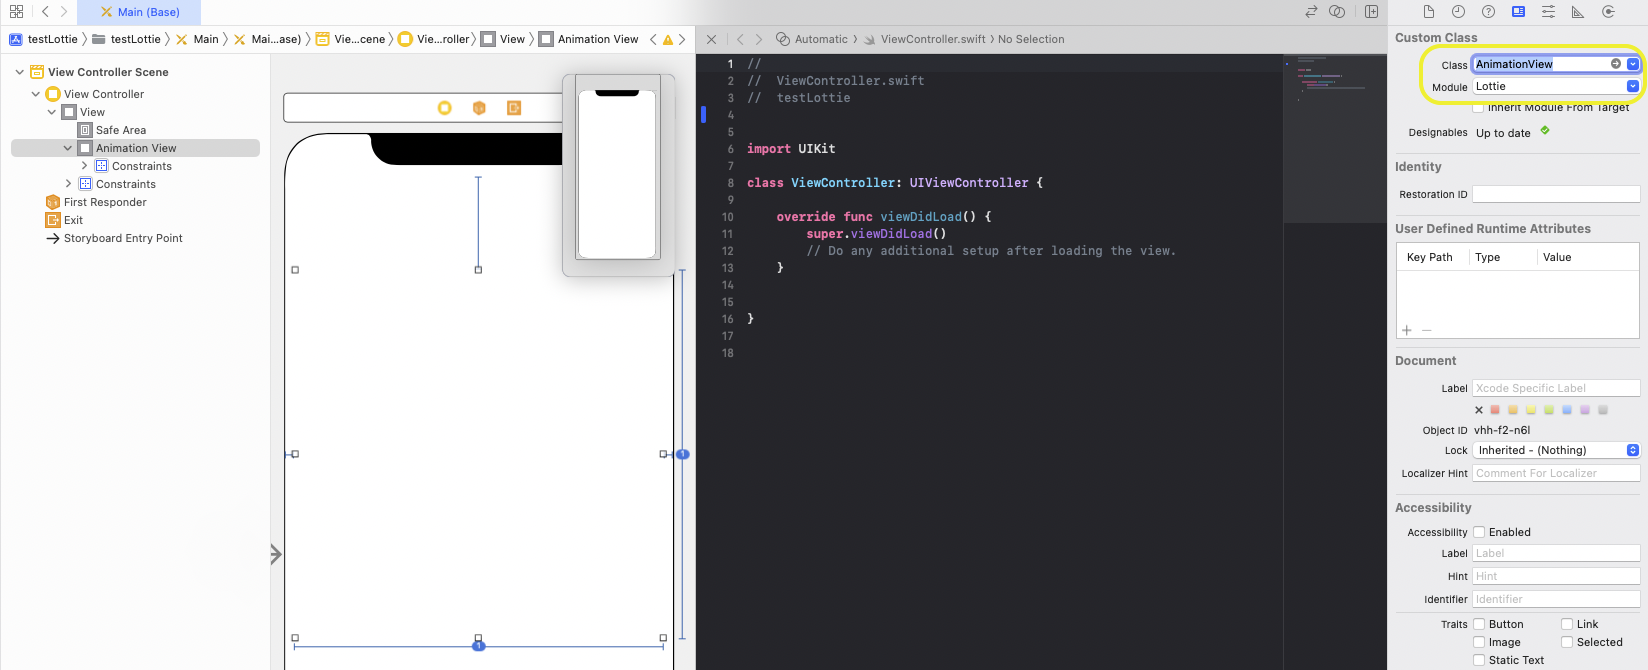Check the Selected trait
This screenshot has height=670, width=1648.
(x=1567, y=642)
